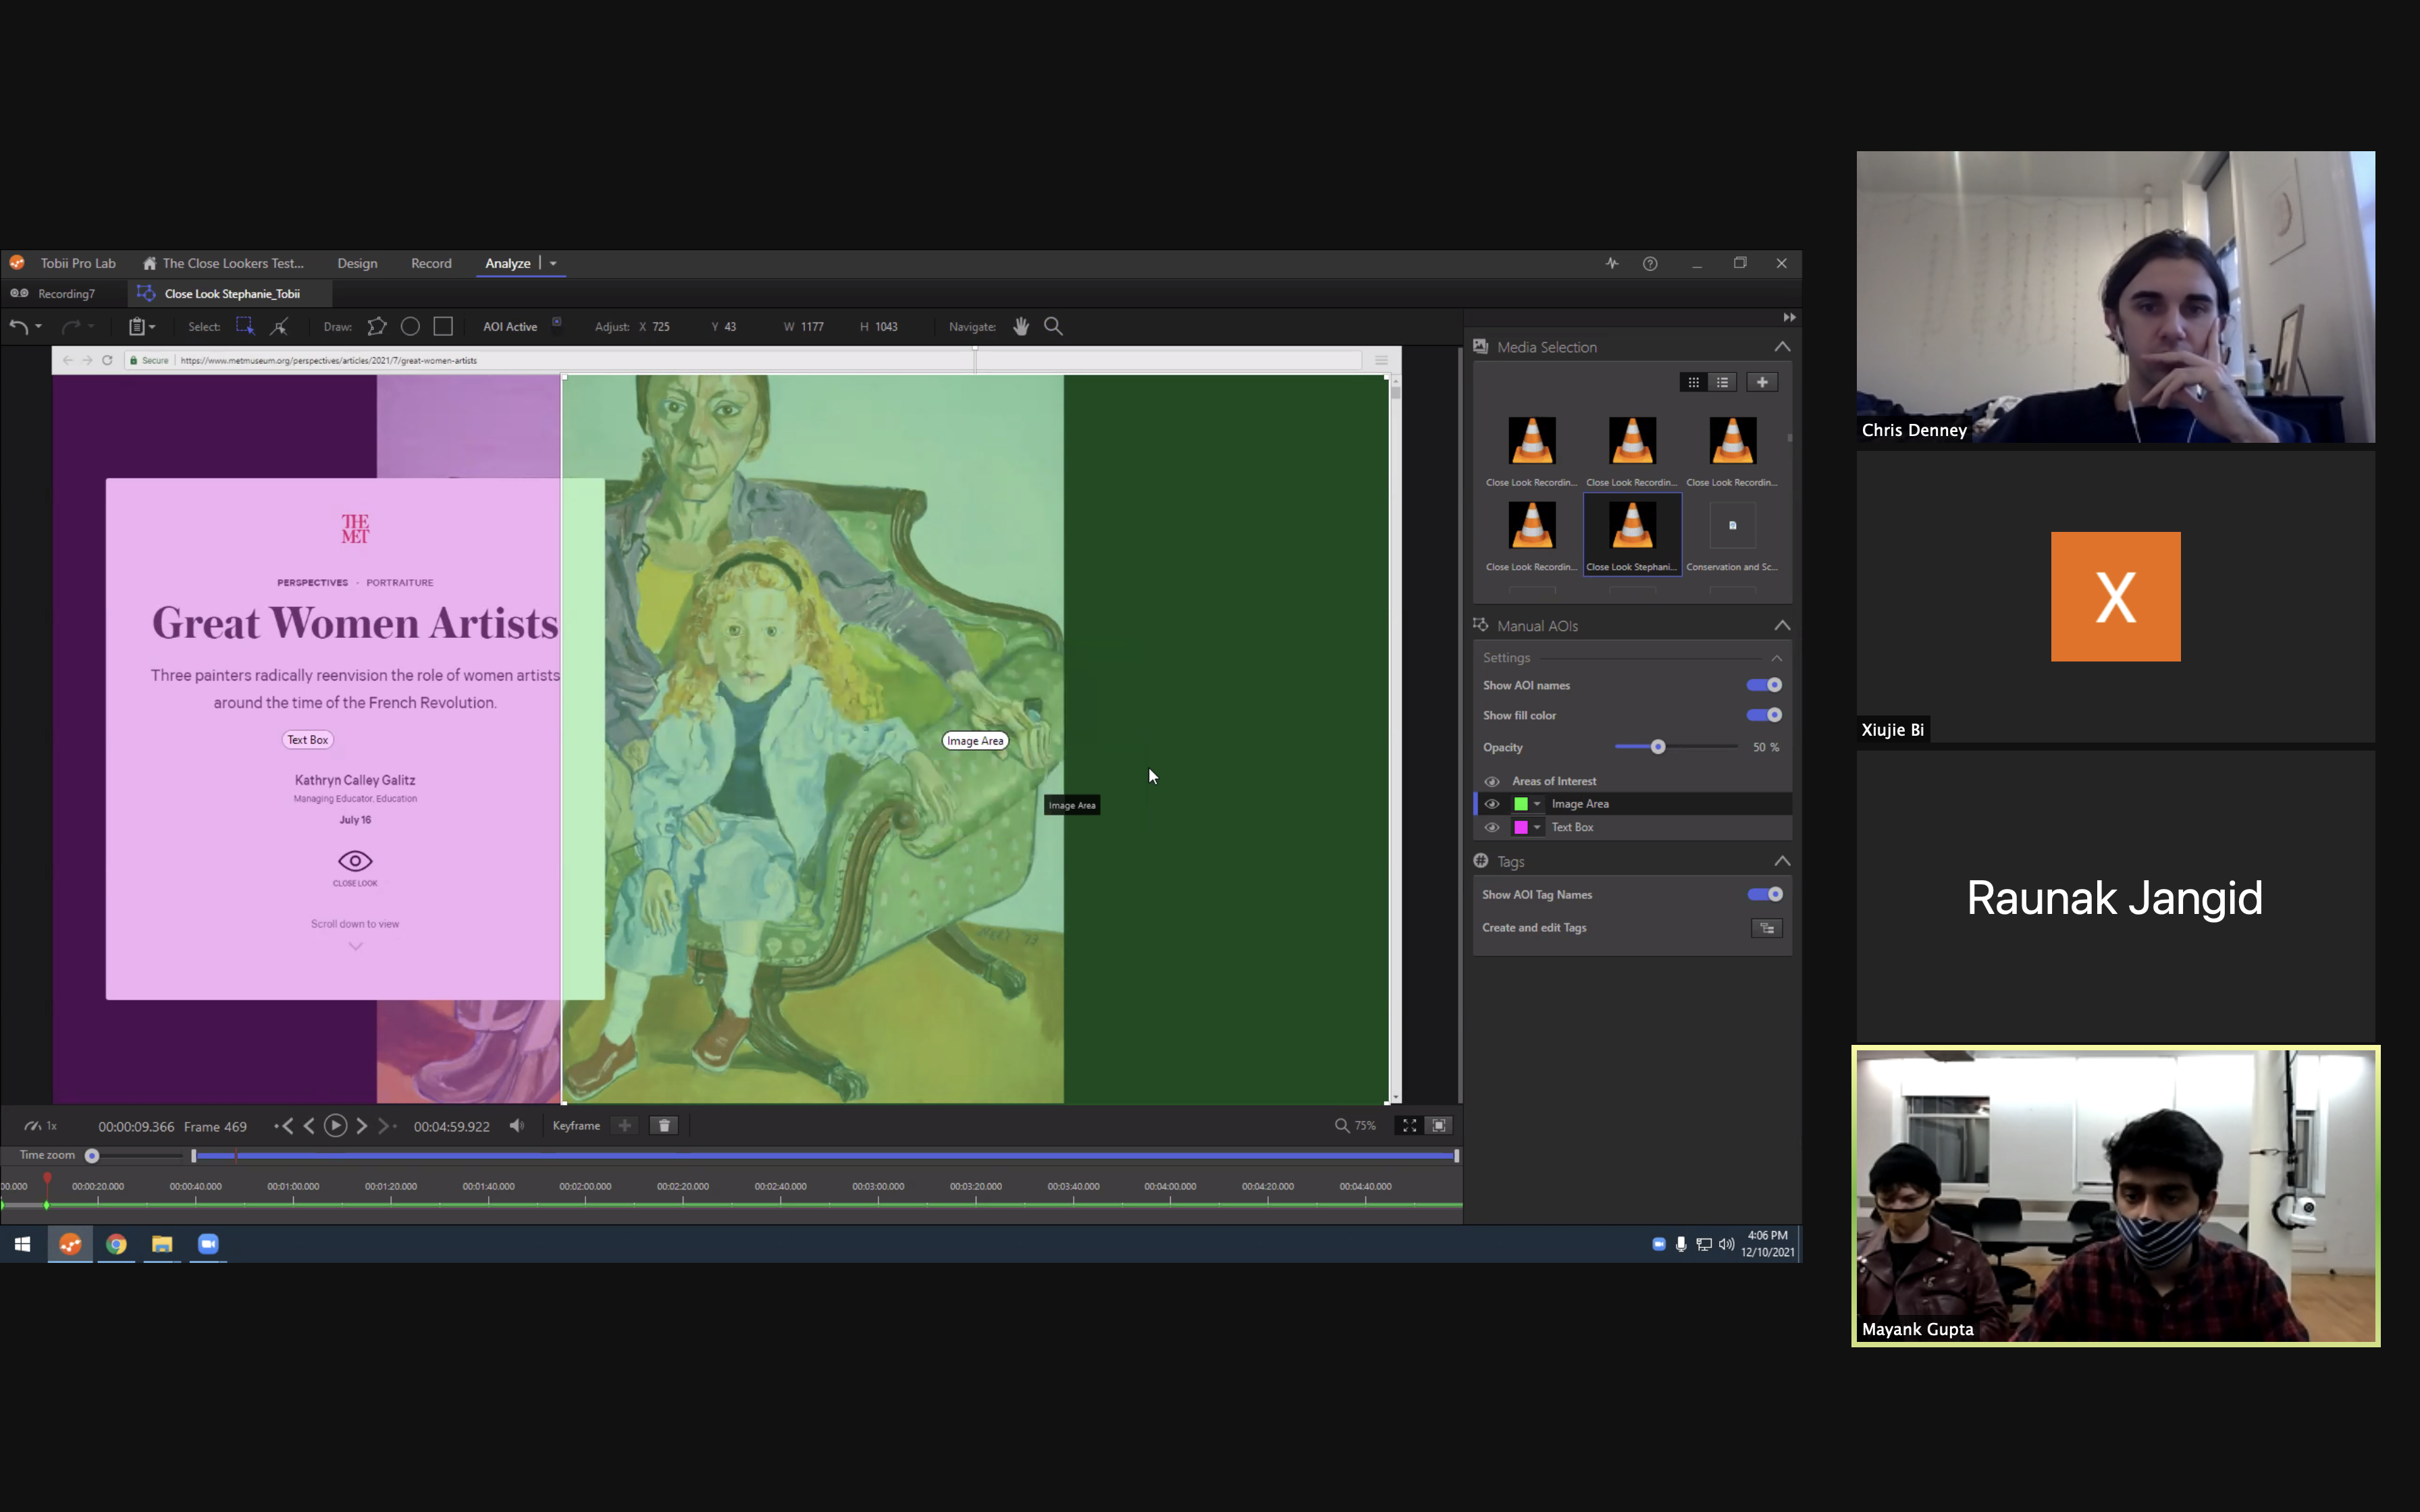Delete keyframe with trash icon
Image resolution: width=2420 pixels, height=1512 pixels.
[664, 1126]
